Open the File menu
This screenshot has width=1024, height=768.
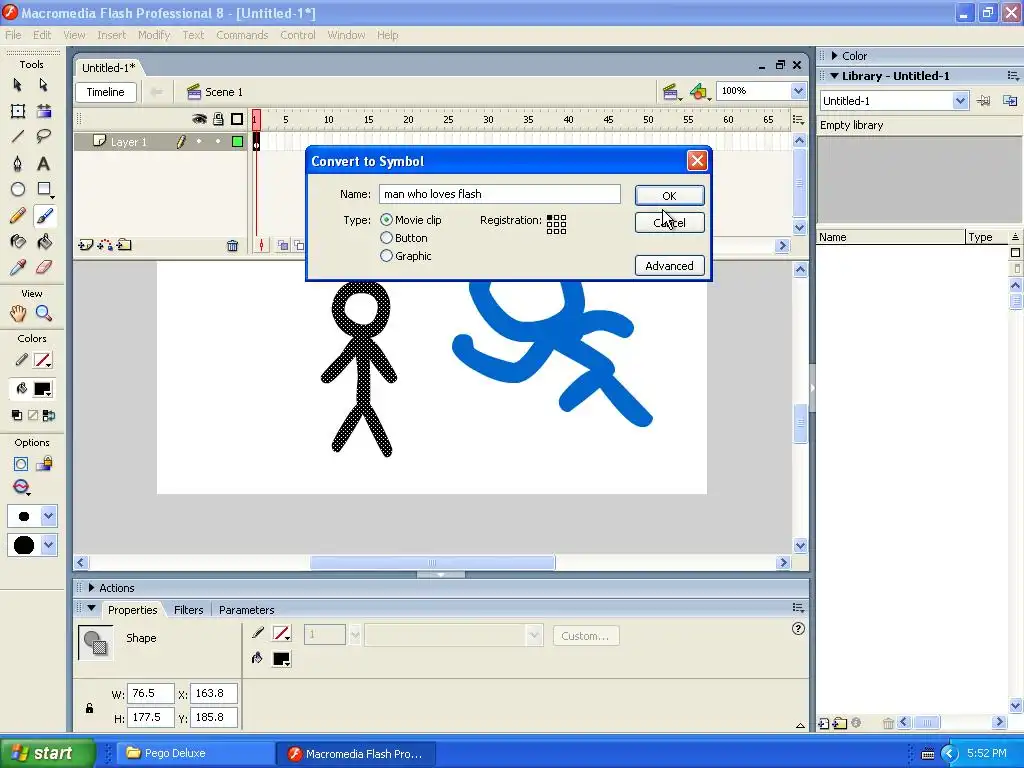coord(13,35)
